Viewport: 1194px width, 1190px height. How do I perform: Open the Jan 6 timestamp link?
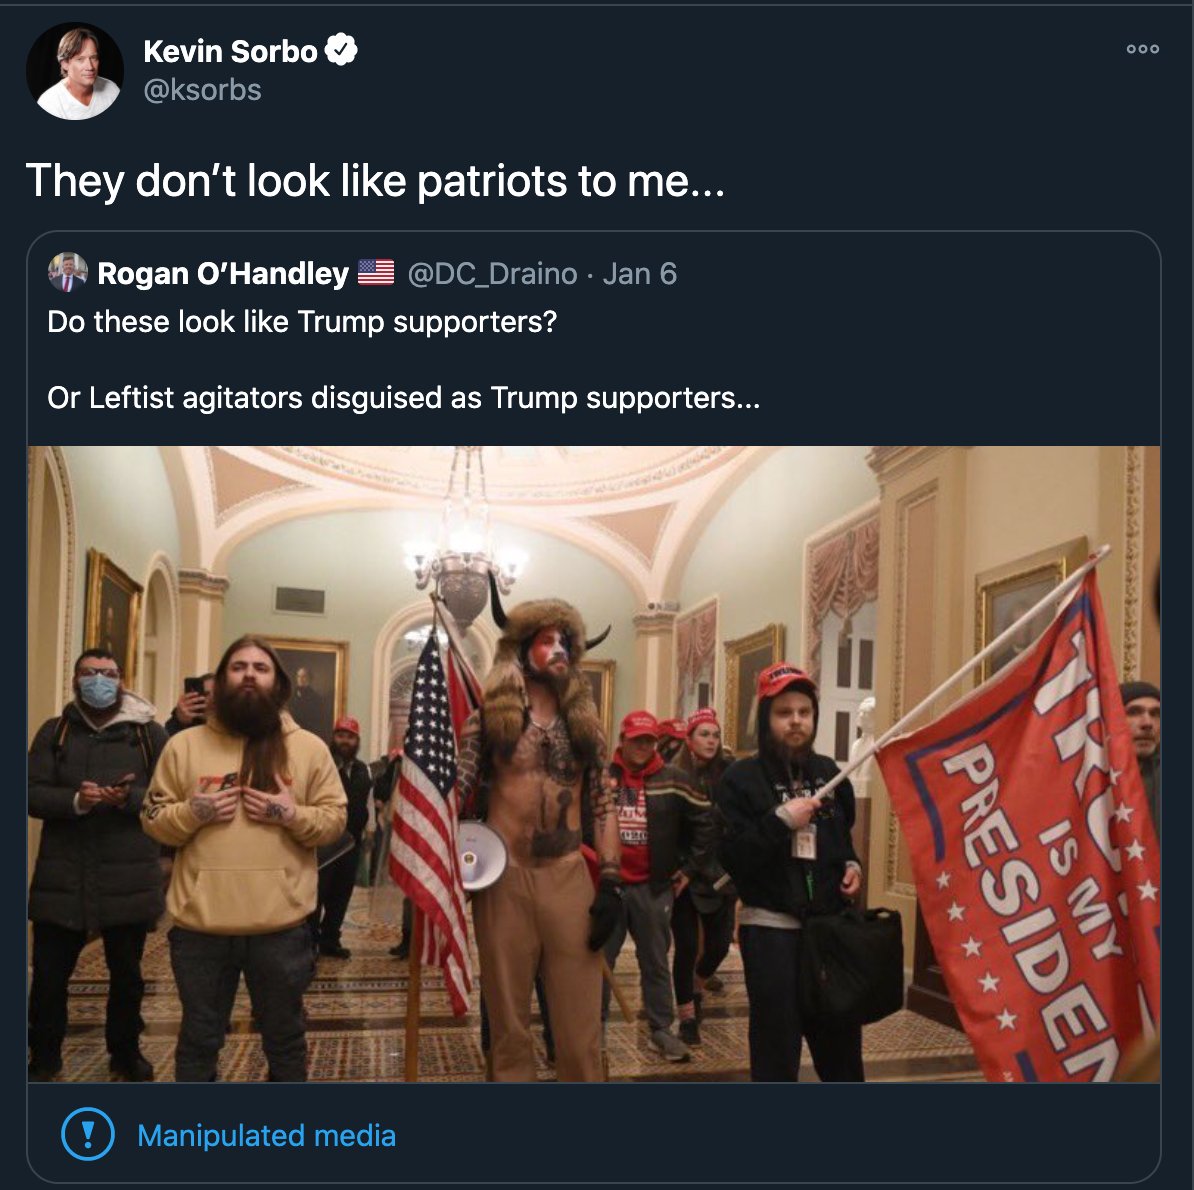pos(640,274)
